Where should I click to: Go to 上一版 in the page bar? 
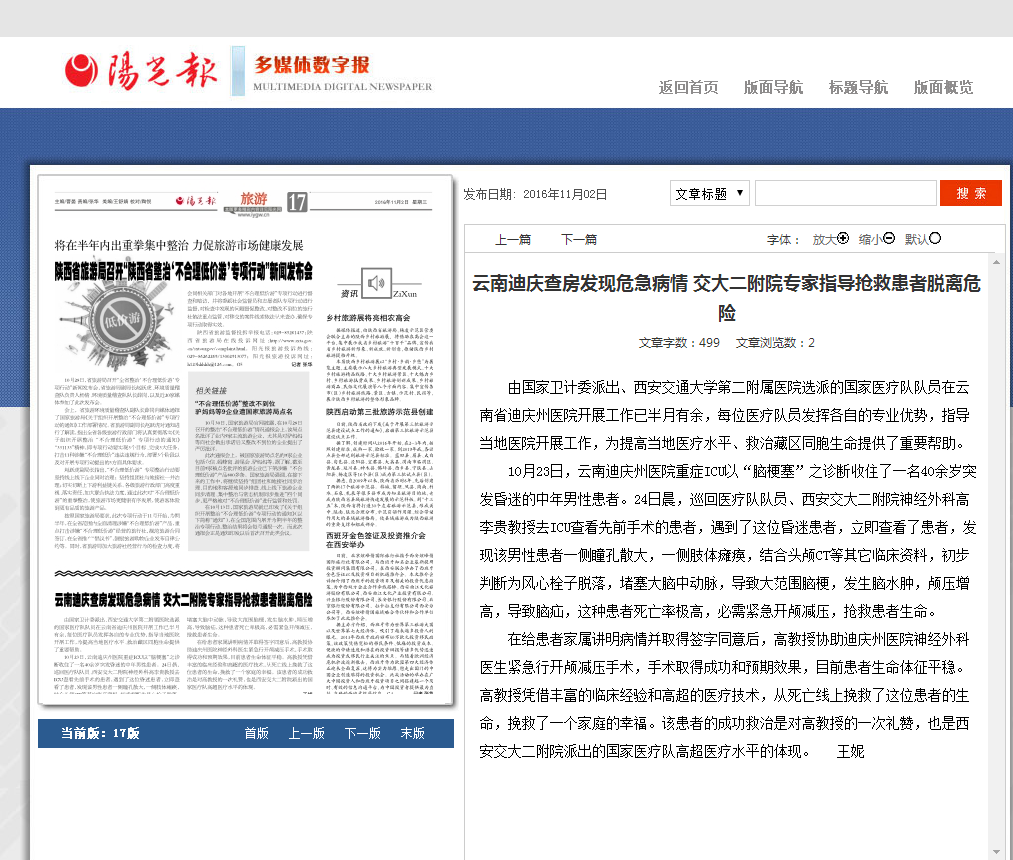pos(307,733)
